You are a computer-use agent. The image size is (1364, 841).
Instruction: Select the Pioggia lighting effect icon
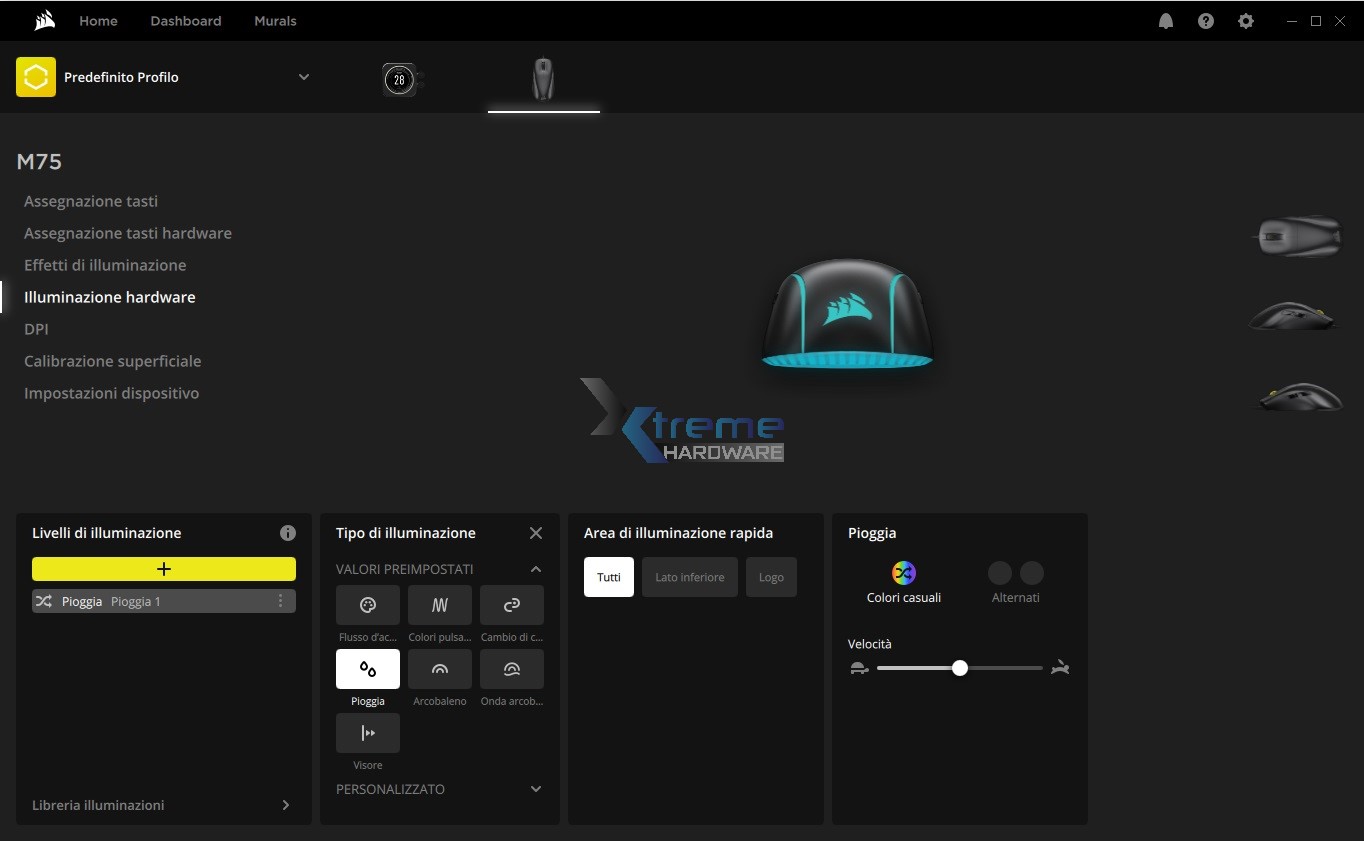(x=367, y=669)
